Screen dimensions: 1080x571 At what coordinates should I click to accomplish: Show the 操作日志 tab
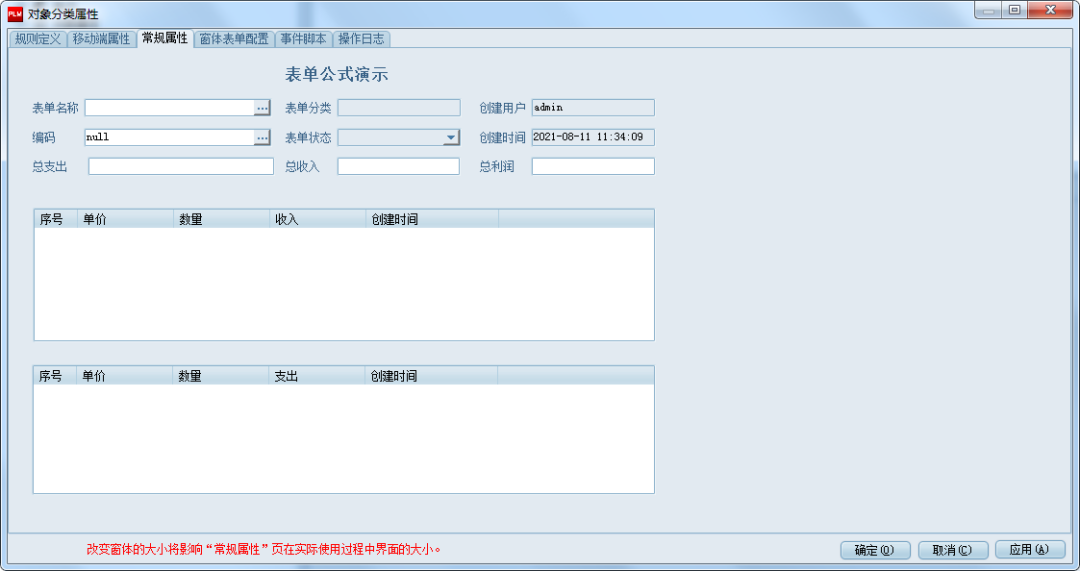coord(361,39)
